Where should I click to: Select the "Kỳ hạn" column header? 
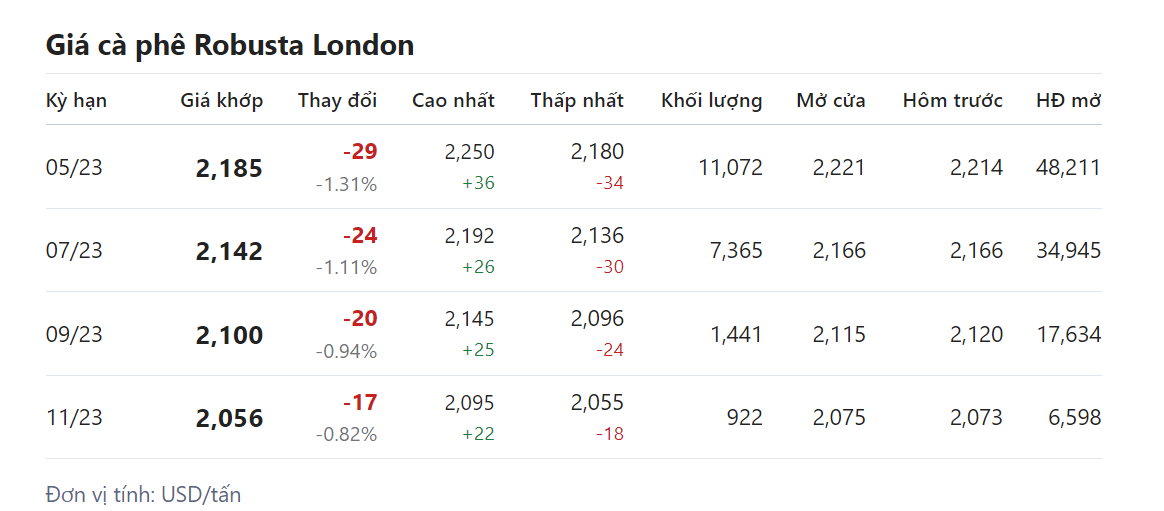point(76,100)
